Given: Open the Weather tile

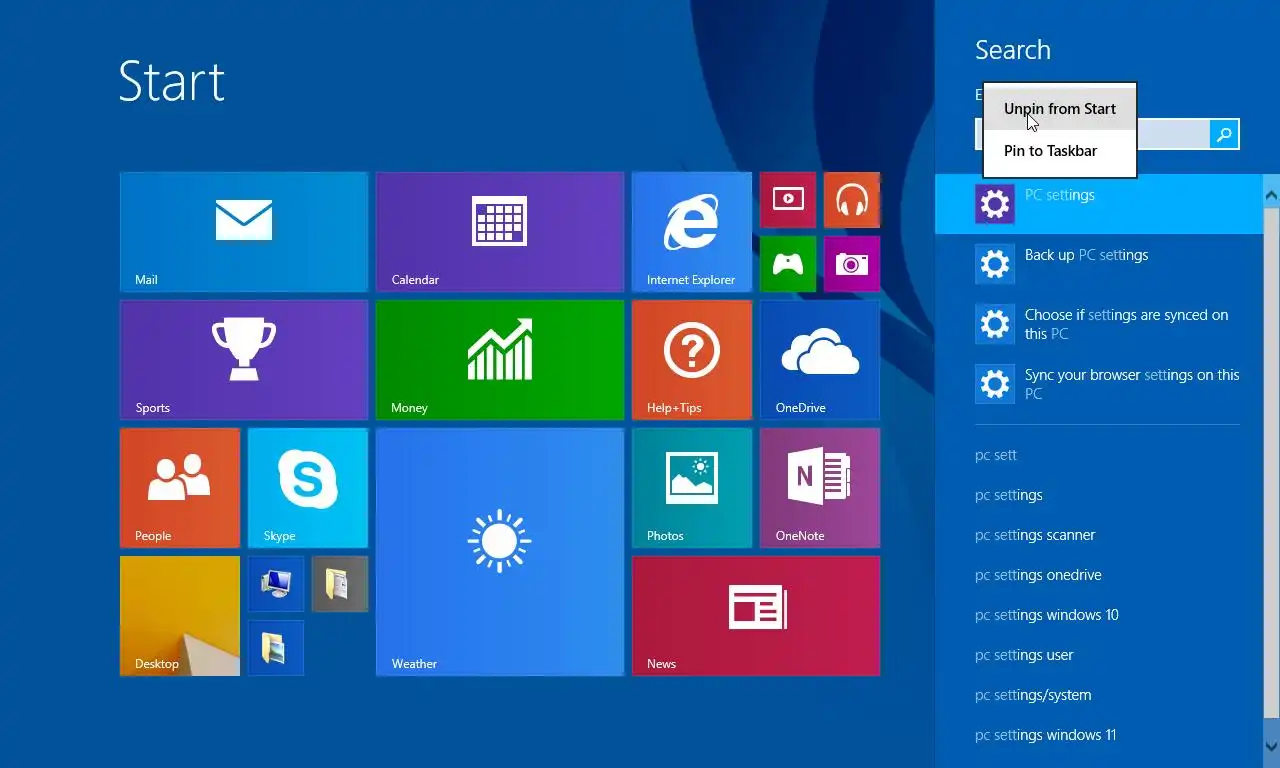Looking at the screenshot, I should click(500, 552).
